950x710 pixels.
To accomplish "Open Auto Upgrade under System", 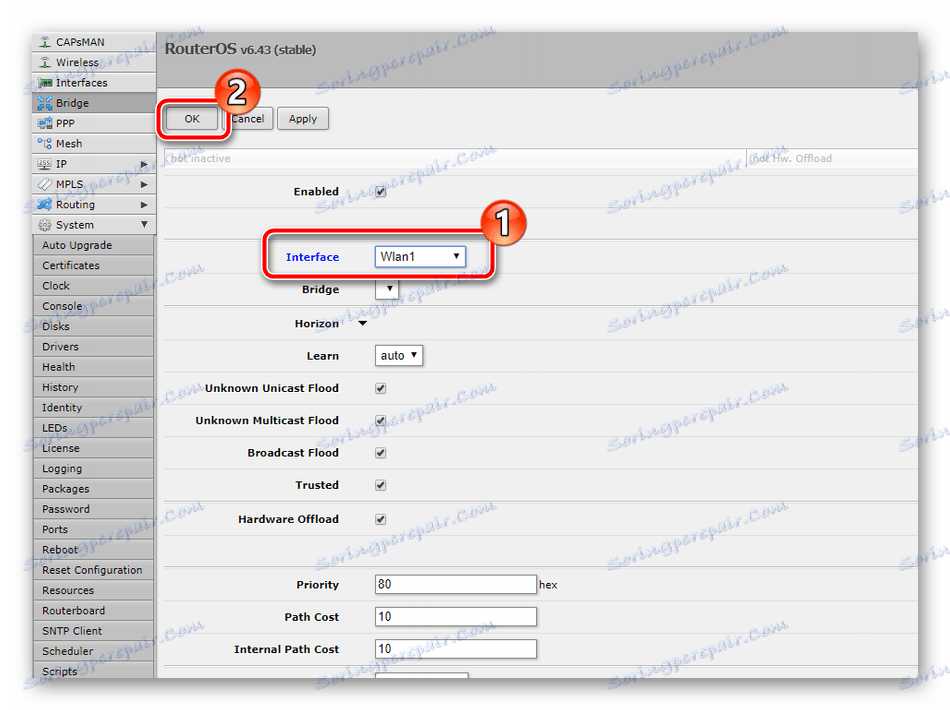I will point(93,245).
